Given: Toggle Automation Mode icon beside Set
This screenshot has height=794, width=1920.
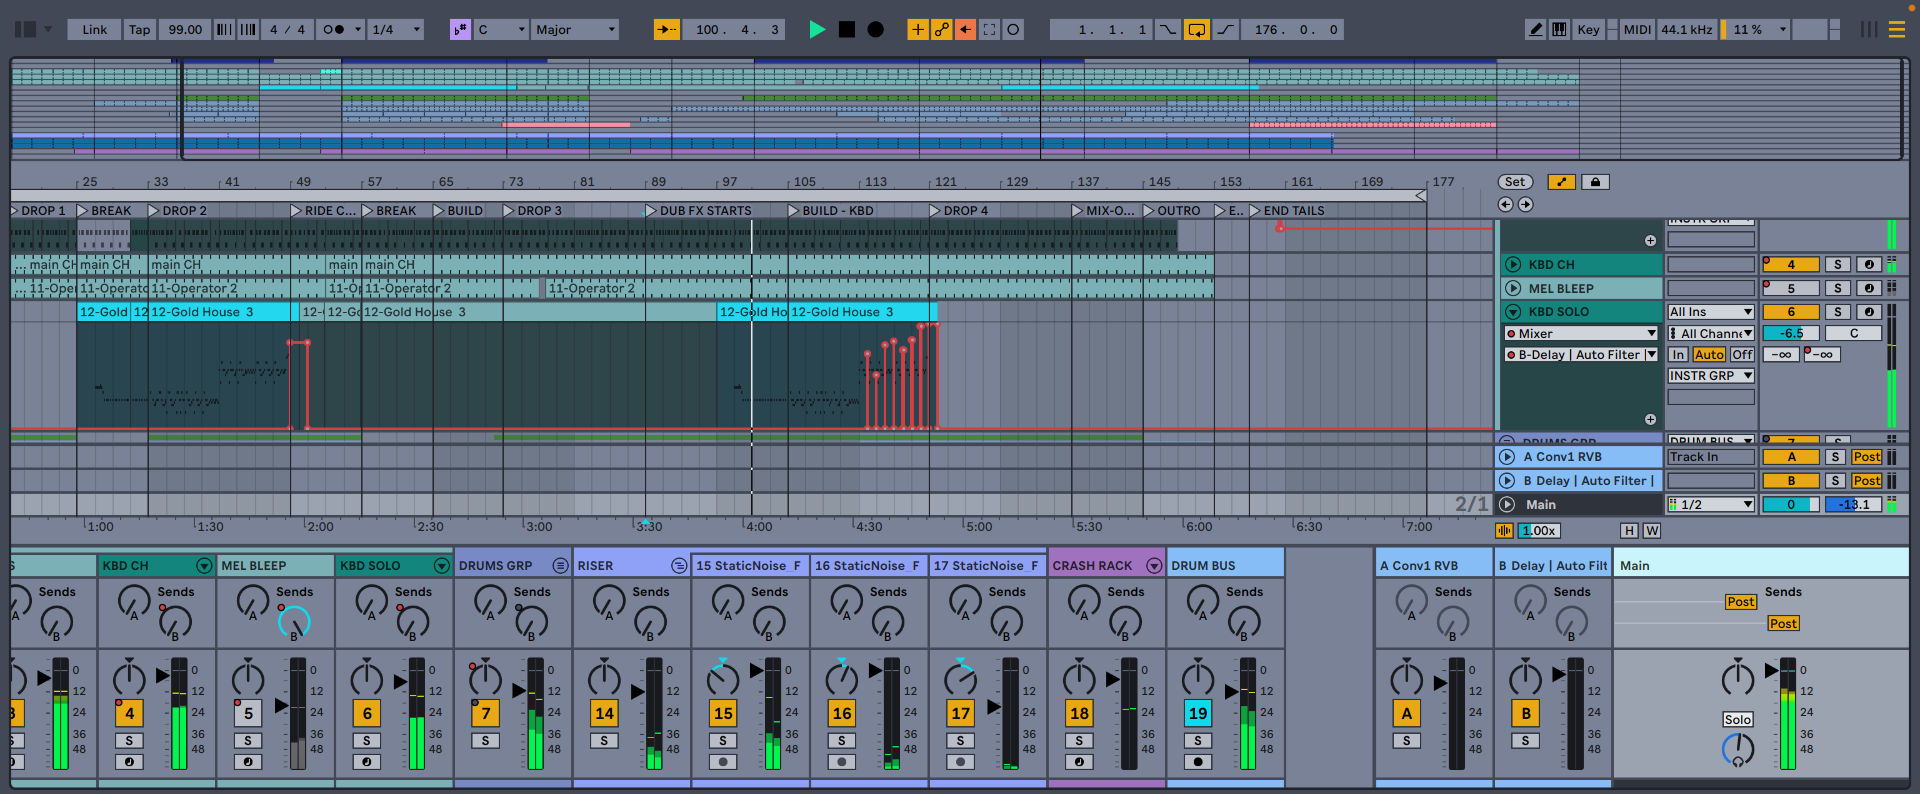Looking at the screenshot, I should pyautogui.click(x=1561, y=182).
